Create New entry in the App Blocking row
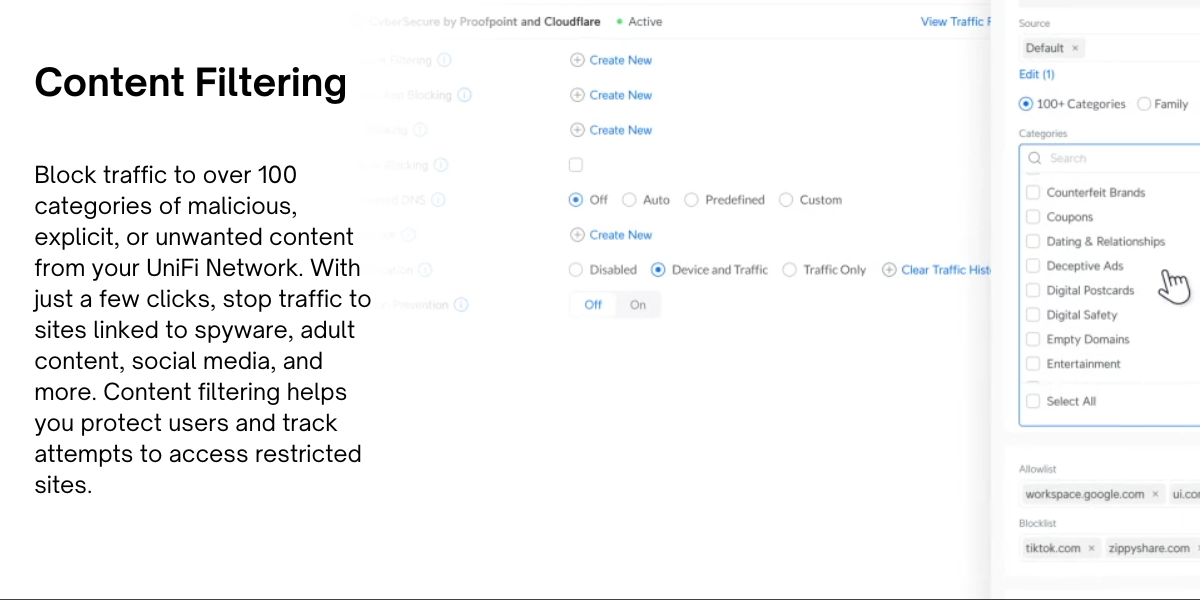 pyautogui.click(x=611, y=95)
